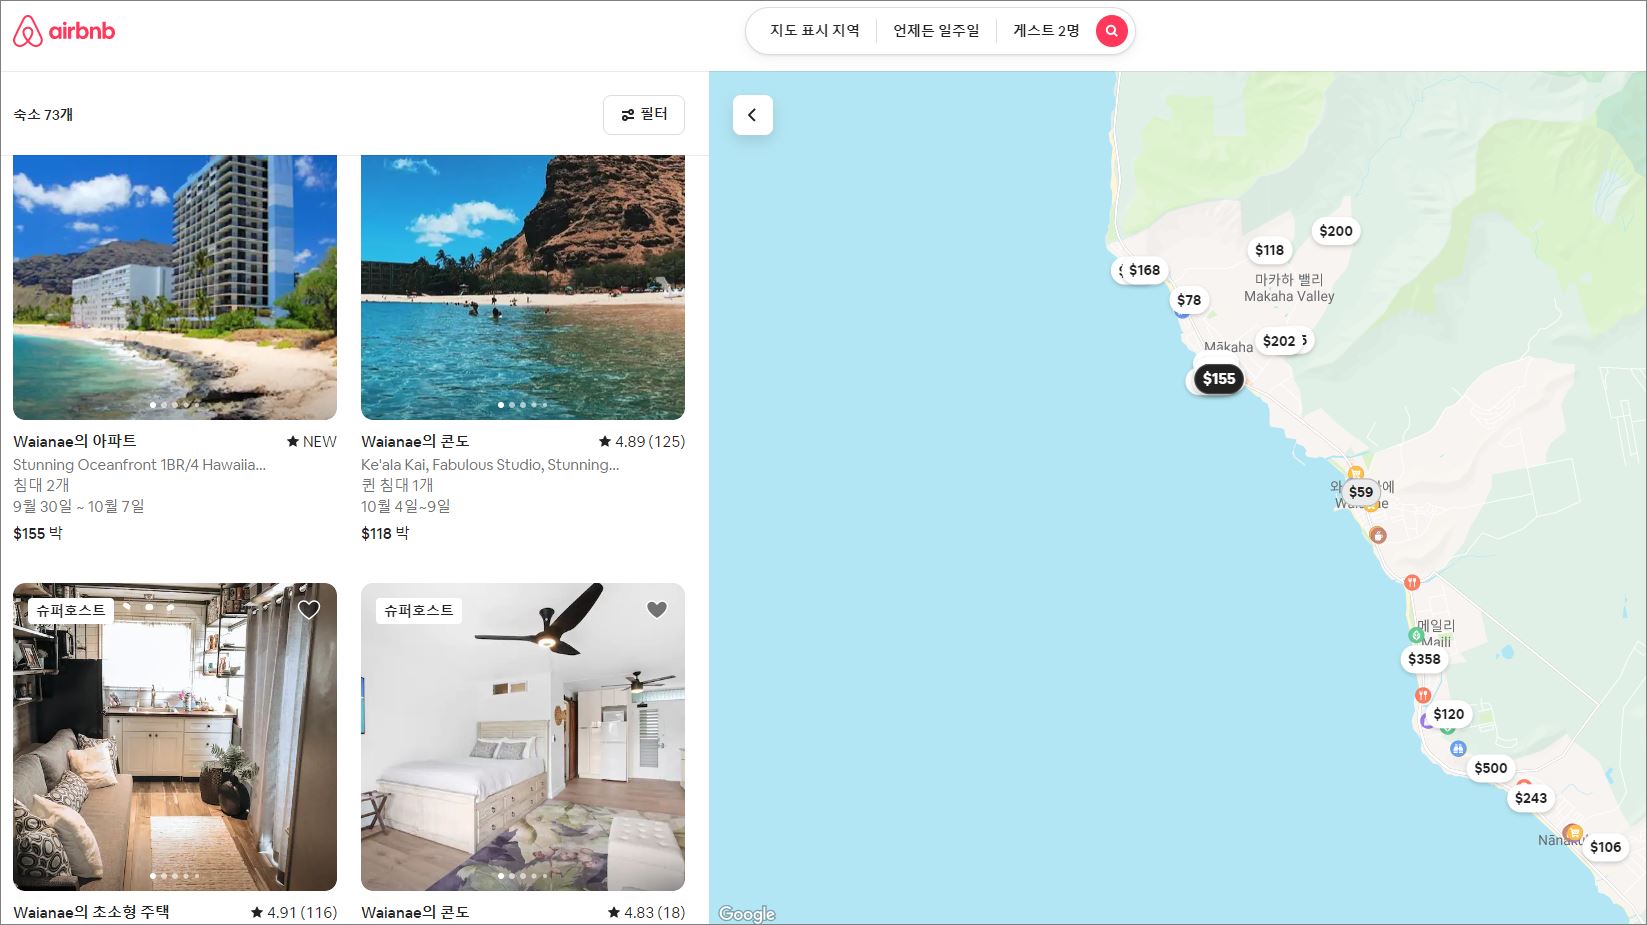This screenshot has height=925, width=1647.
Task: Open the Ke'ala Kai beach condo photo
Action: click(x=523, y=287)
